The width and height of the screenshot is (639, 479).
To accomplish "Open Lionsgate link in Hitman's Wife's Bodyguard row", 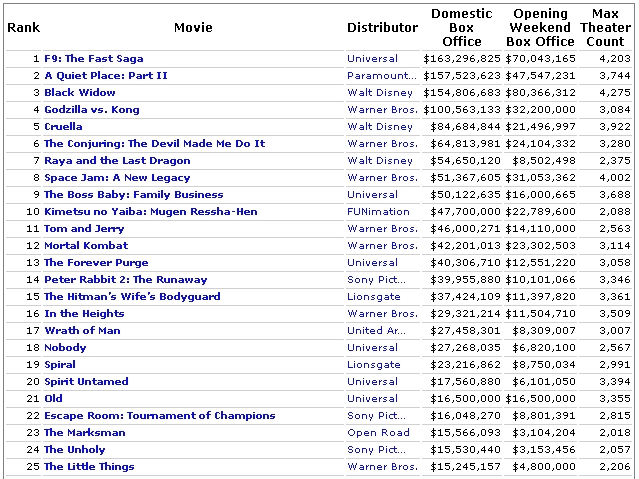I will click(x=374, y=296).
